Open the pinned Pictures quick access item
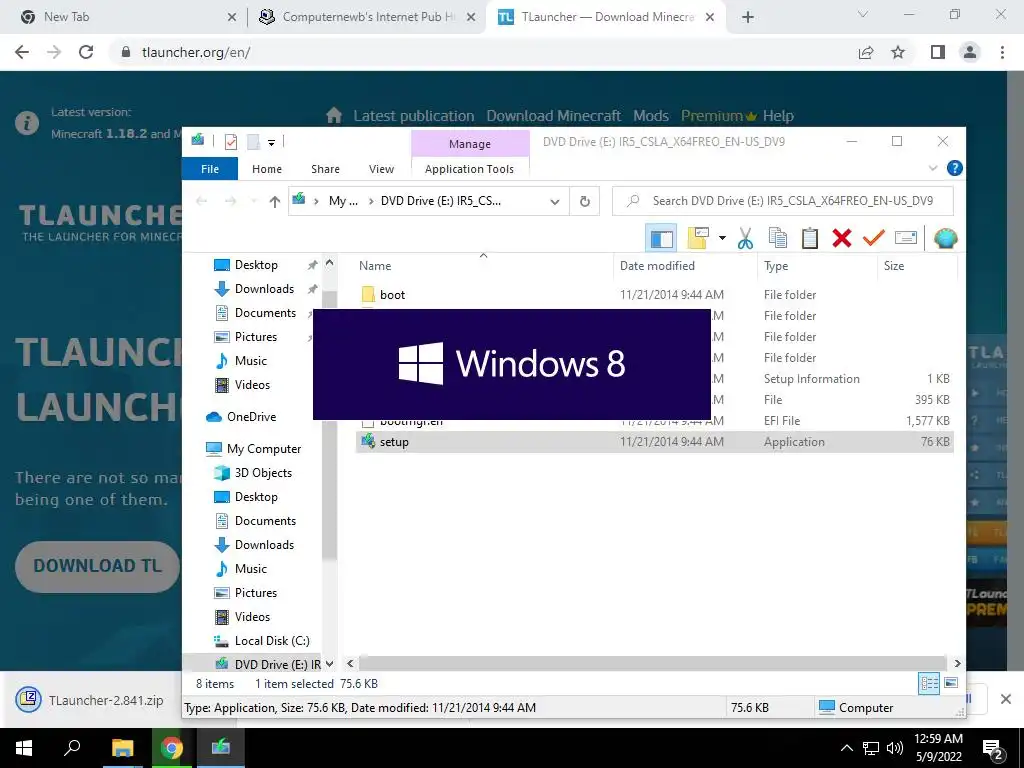Screen dimensions: 1024x768 tap(255, 337)
